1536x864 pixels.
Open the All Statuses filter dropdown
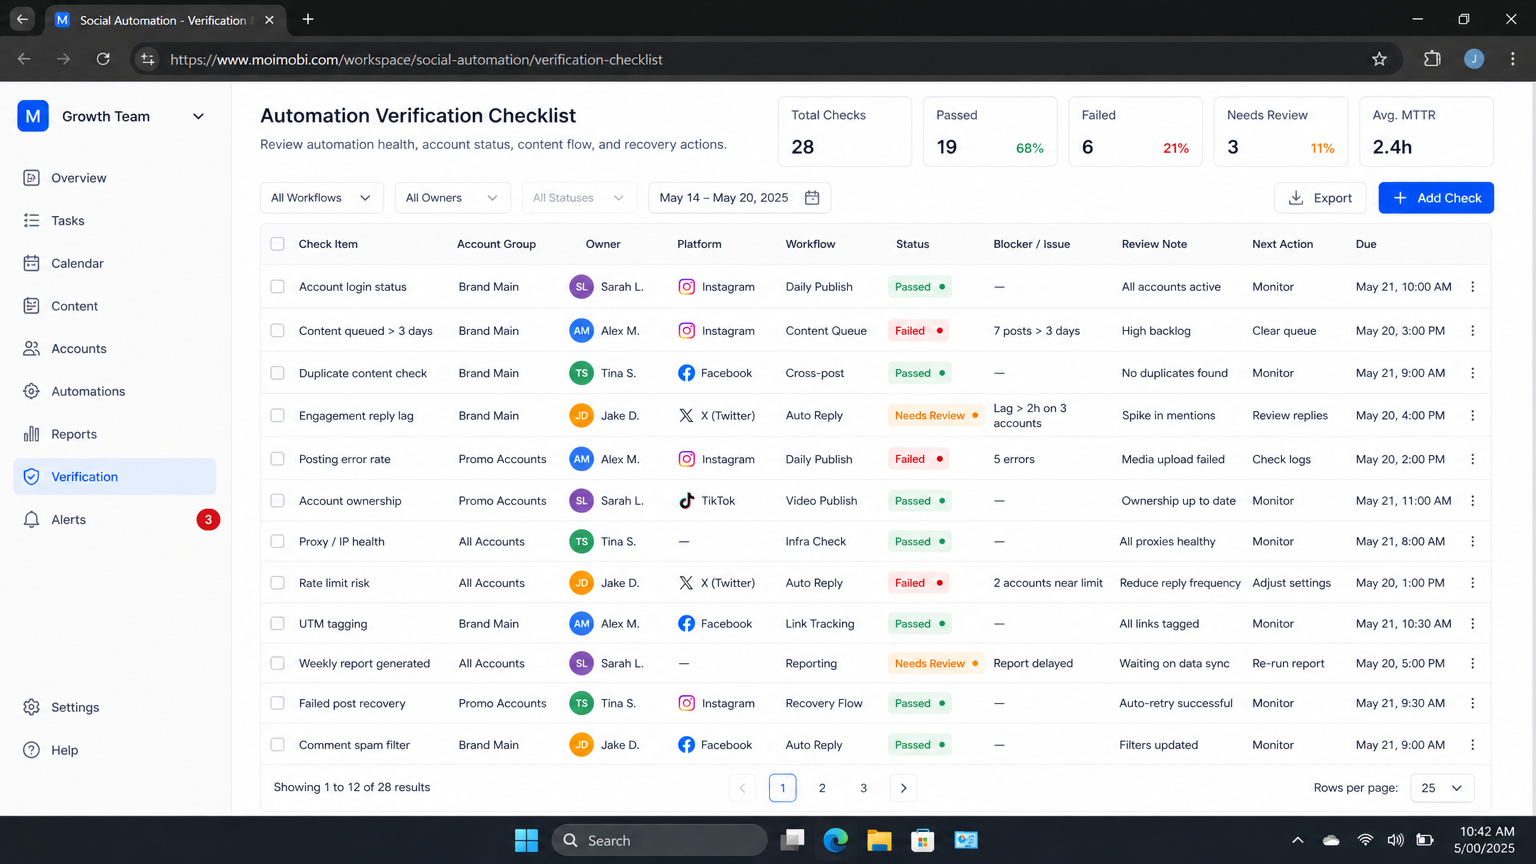(579, 198)
